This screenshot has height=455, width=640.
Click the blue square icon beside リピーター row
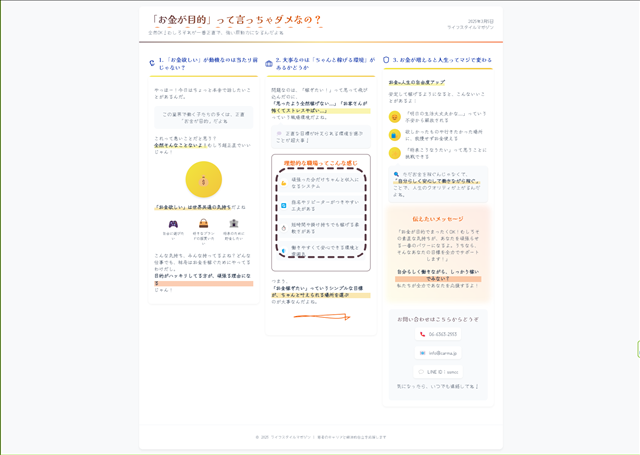pos(284,206)
